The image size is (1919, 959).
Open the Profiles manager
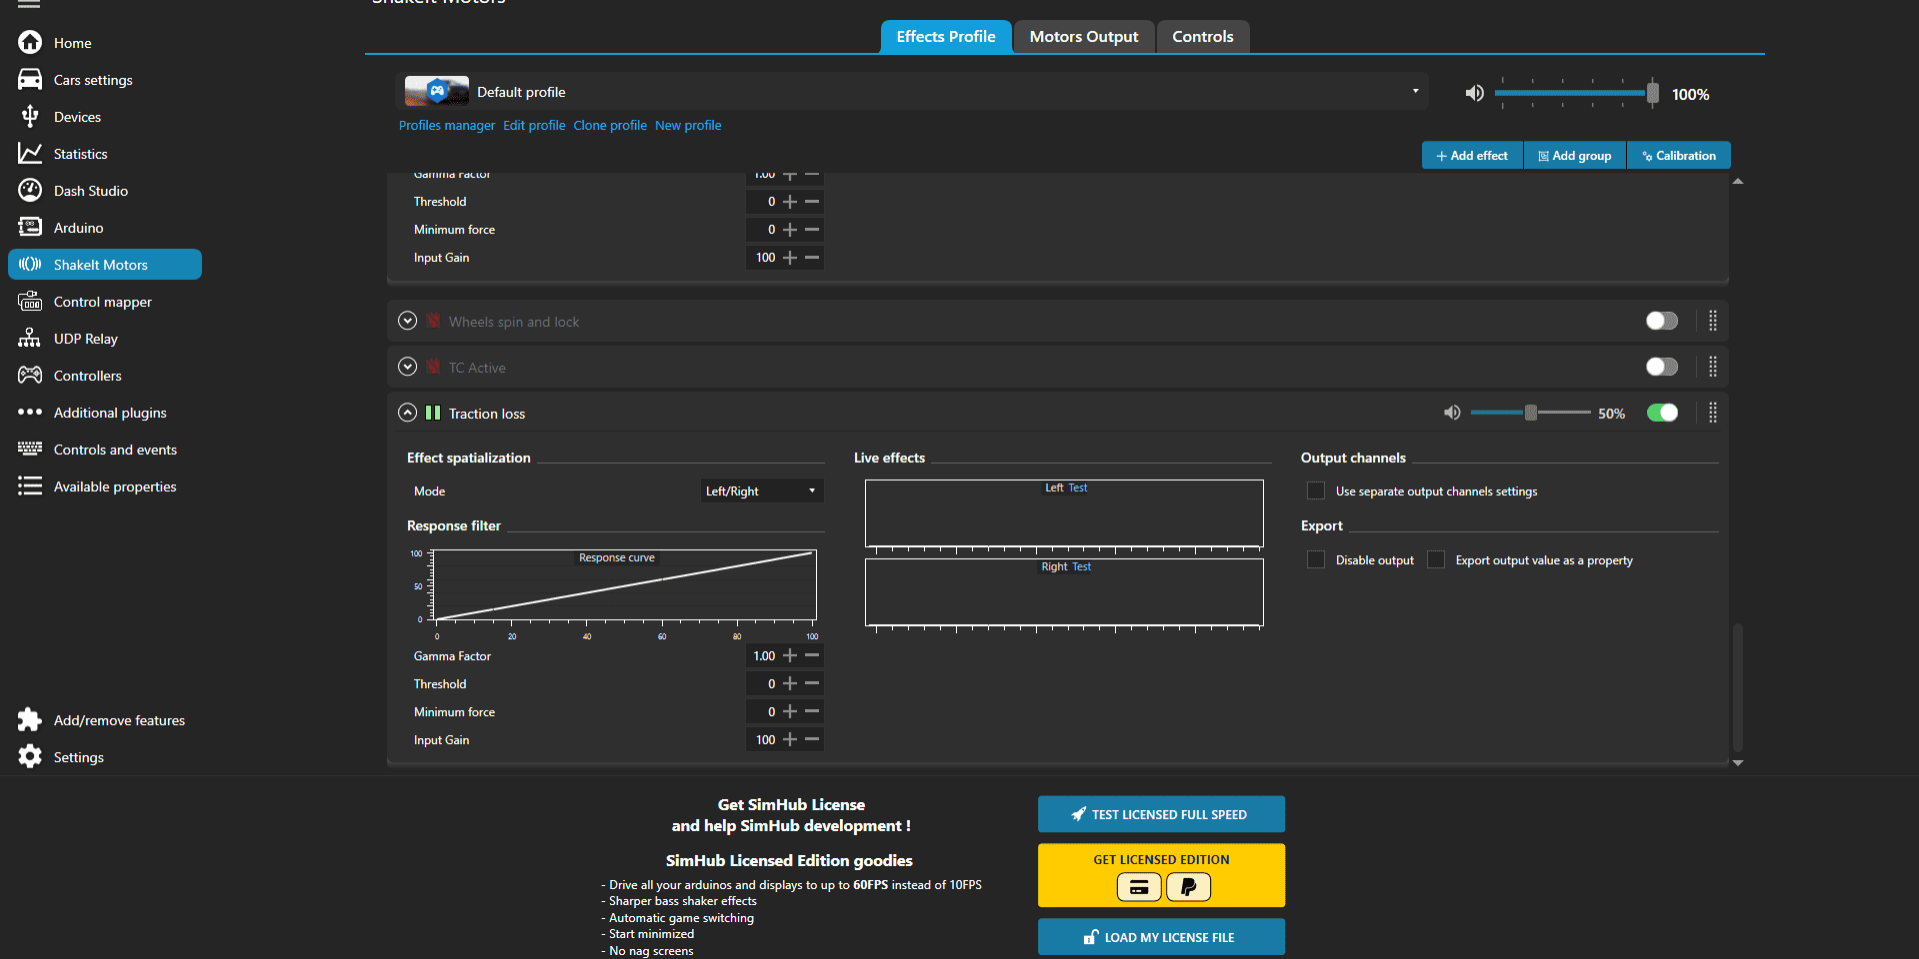[446, 125]
